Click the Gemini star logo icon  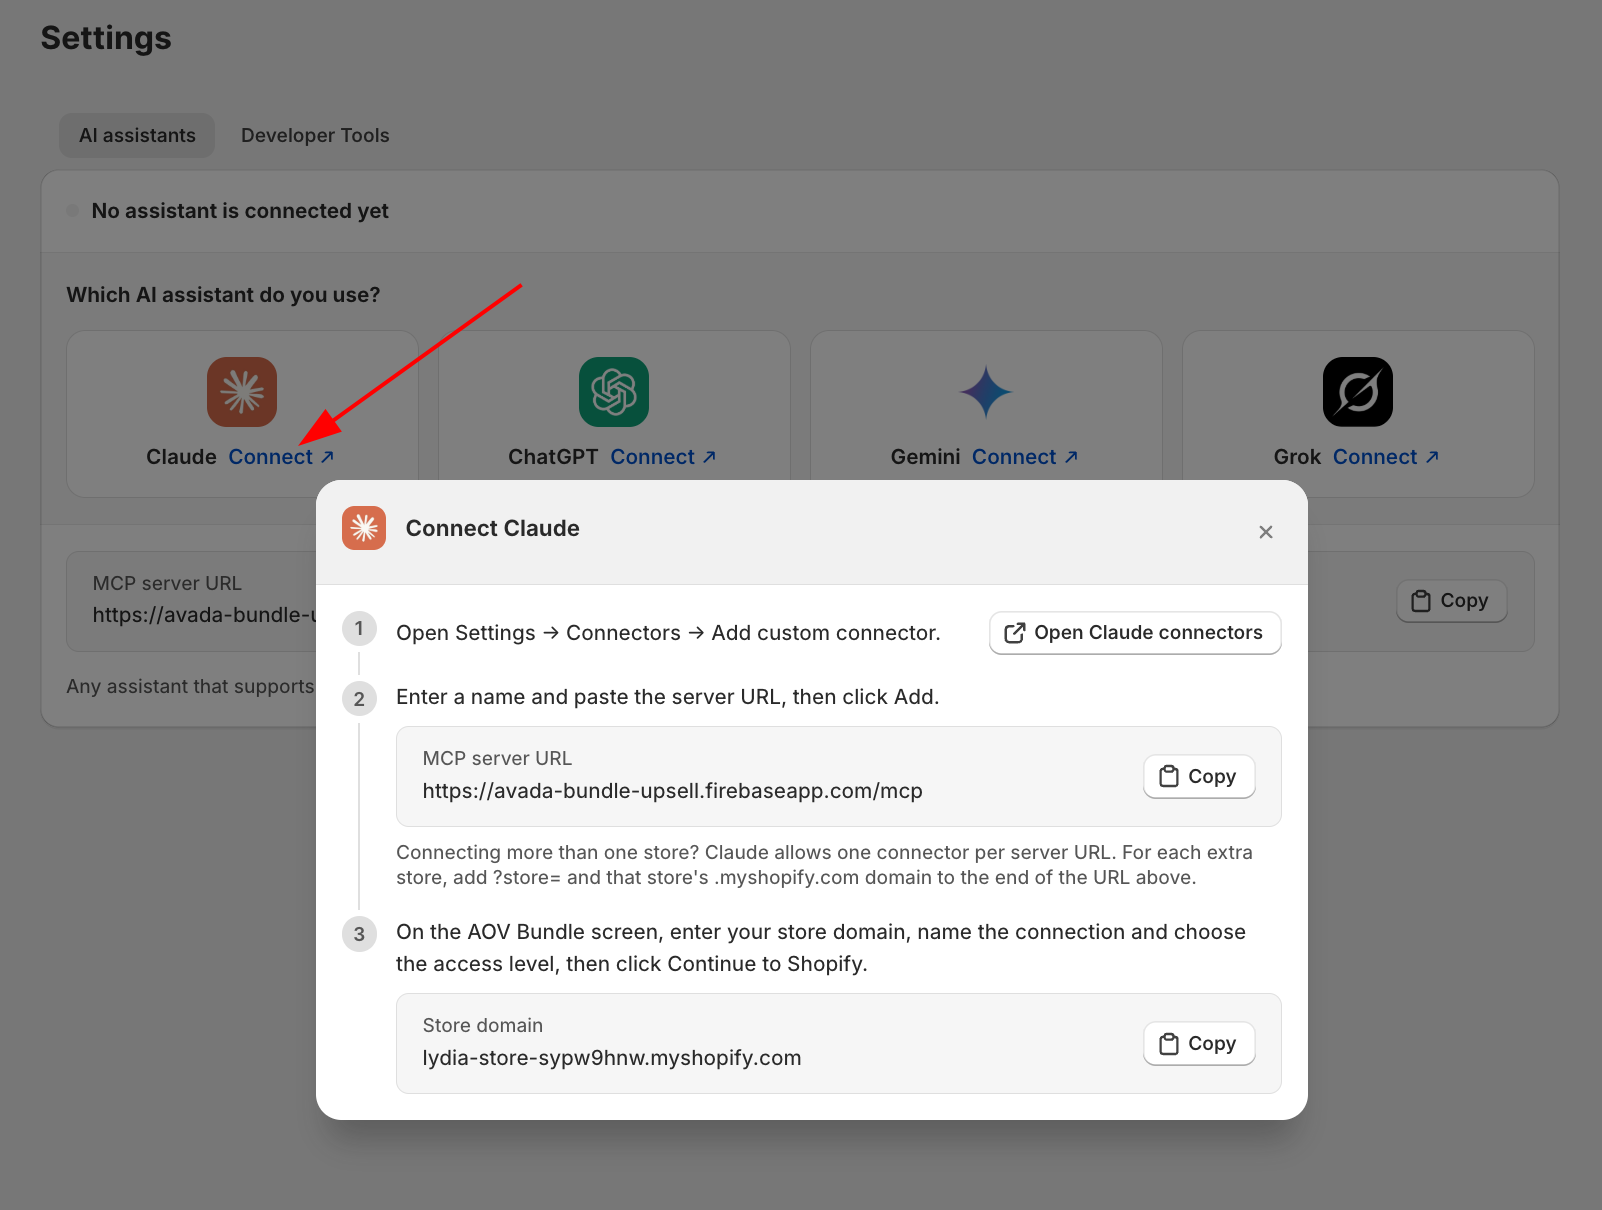point(986,392)
